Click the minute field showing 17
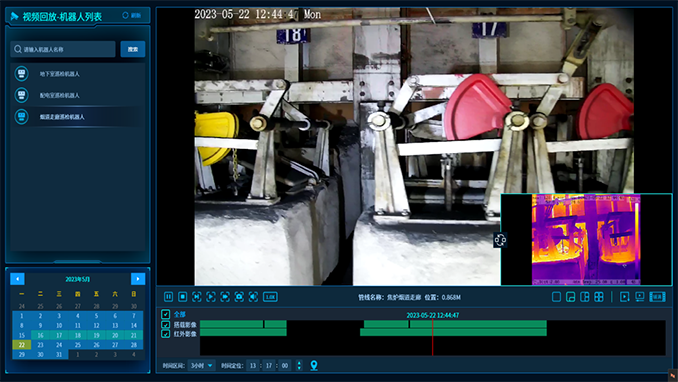678x382 pixels. [x=269, y=366]
